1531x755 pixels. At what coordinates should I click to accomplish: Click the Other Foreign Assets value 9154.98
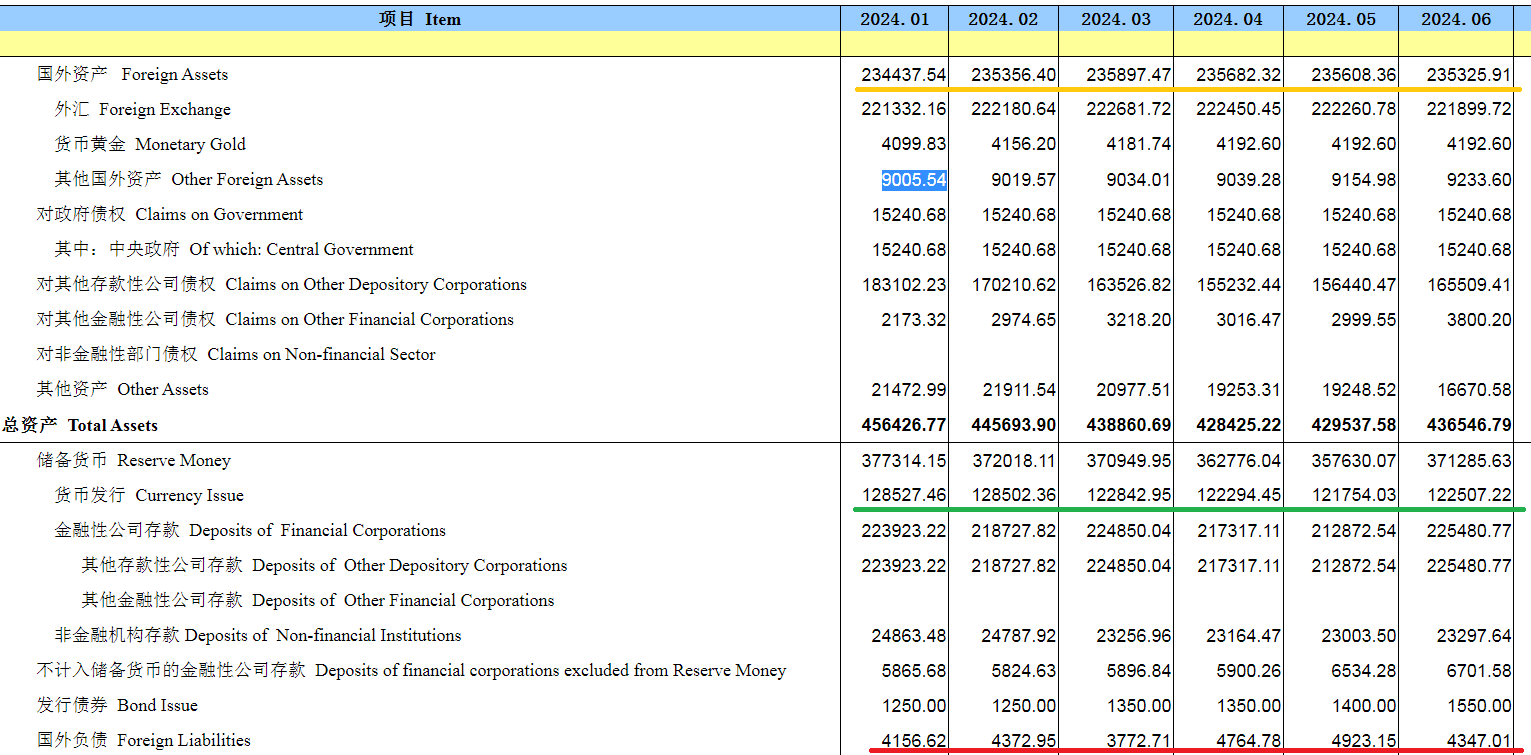1364,180
